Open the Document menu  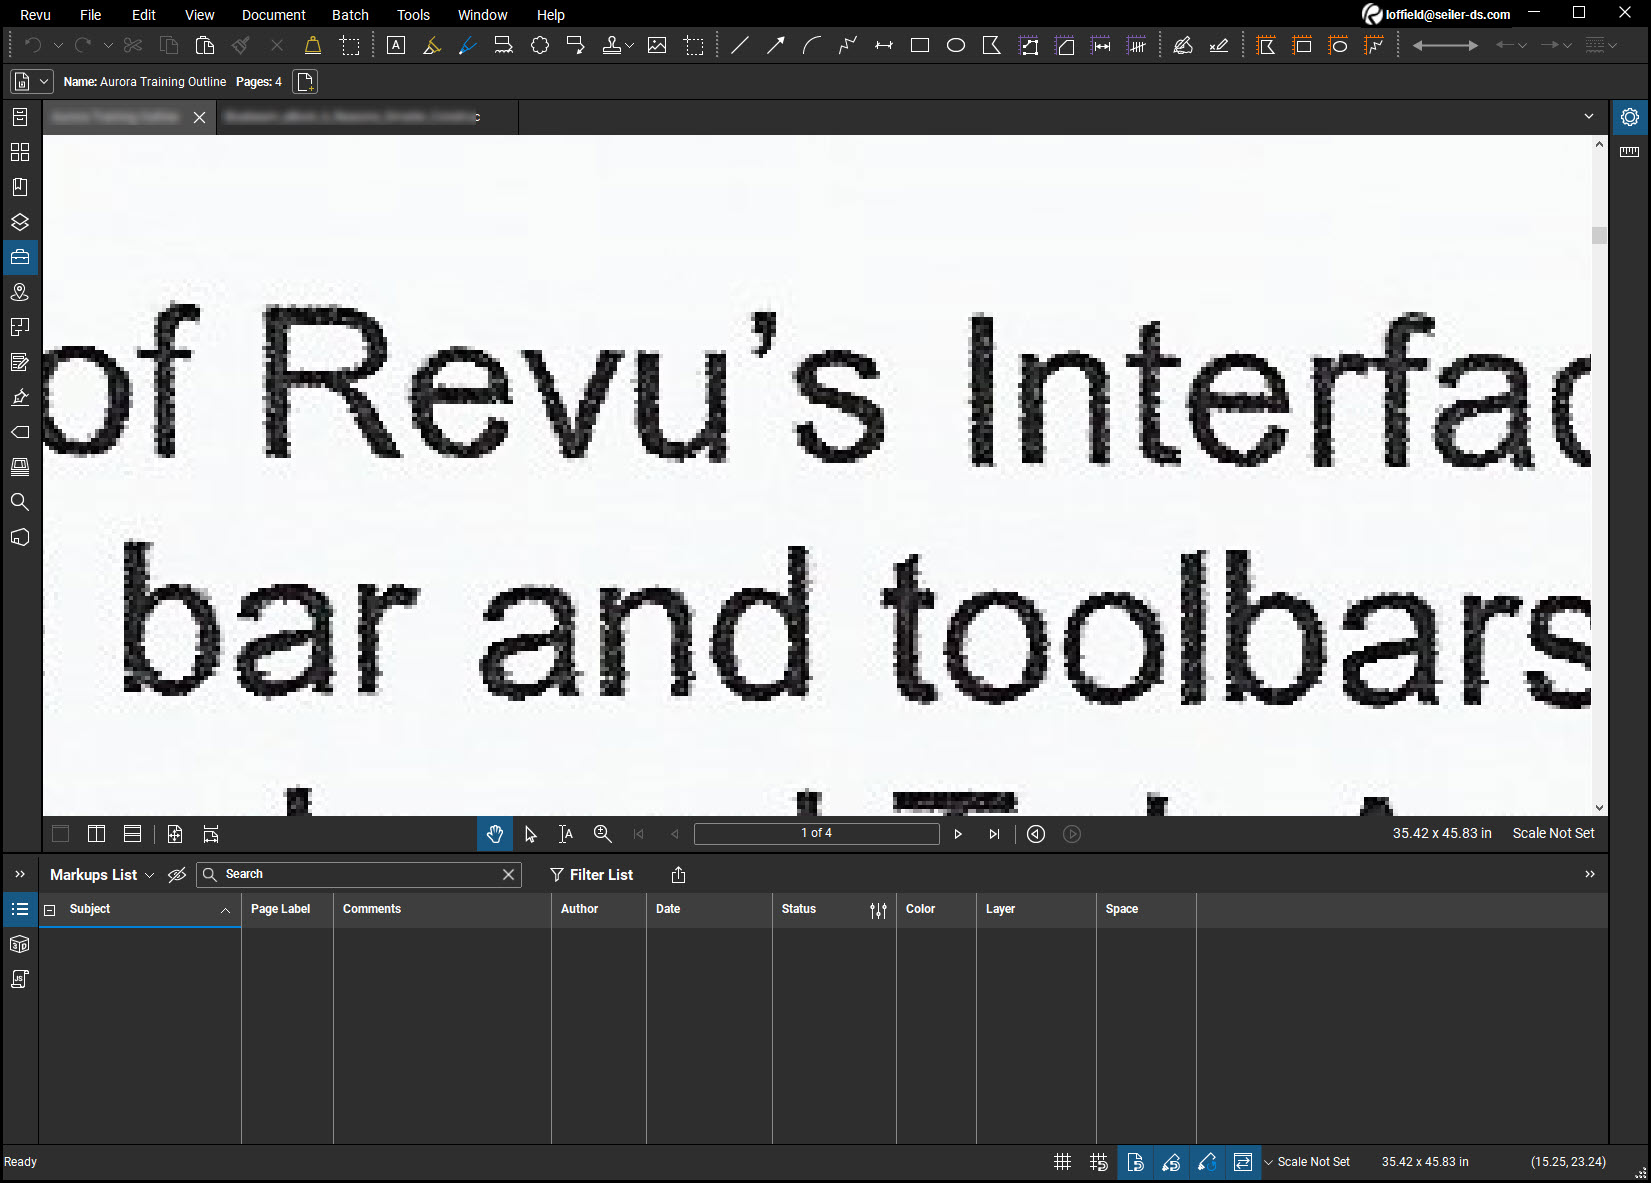click(x=274, y=15)
